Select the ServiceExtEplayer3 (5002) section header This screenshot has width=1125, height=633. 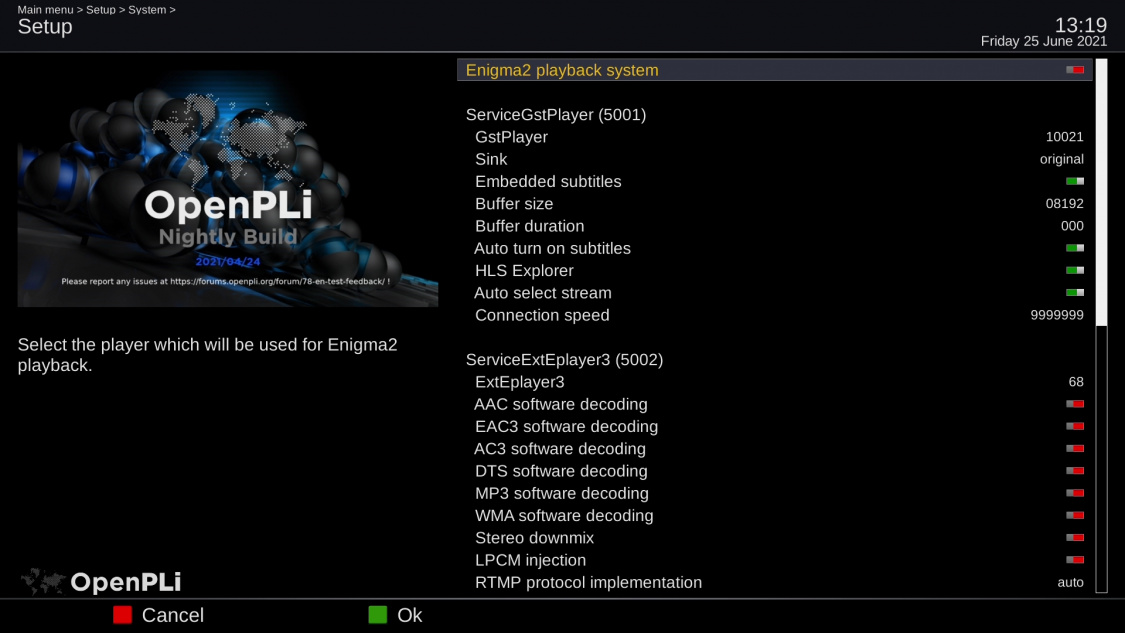tap(564, 359)
